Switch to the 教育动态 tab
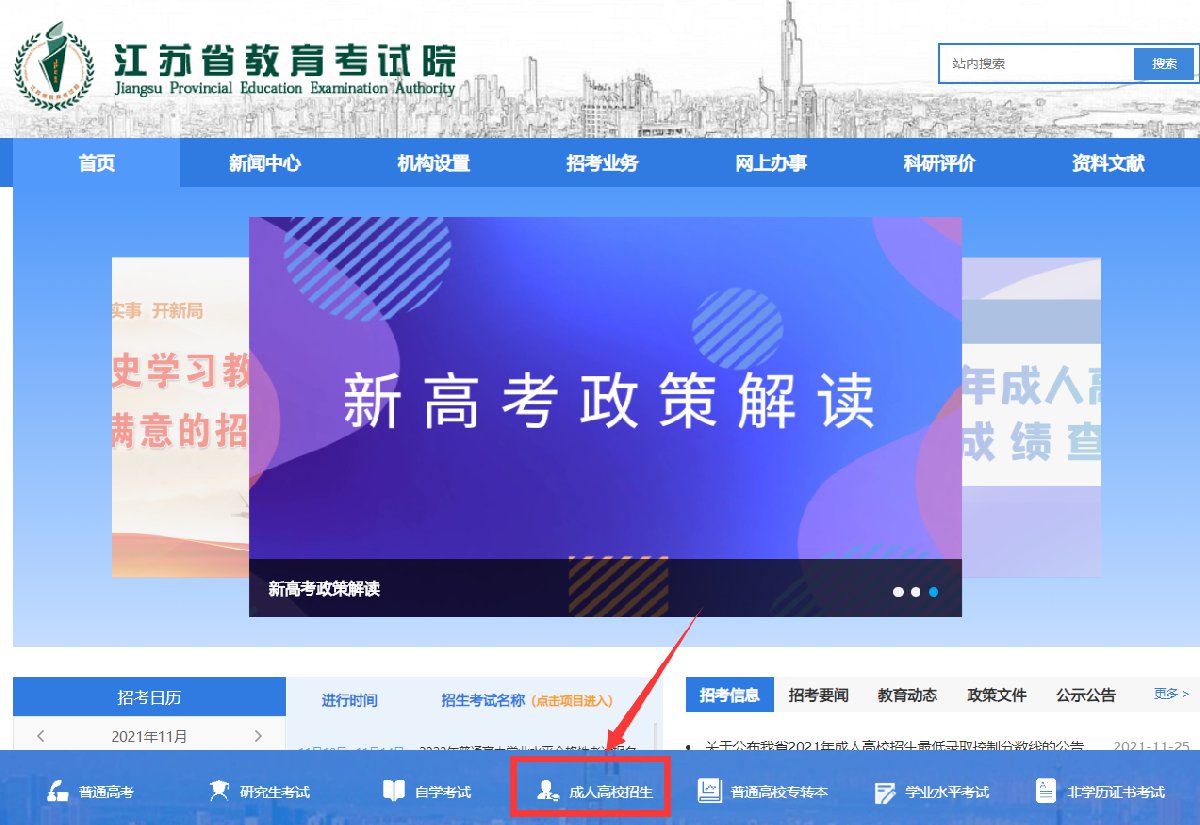The height and width of the screenshot is (825, 1200). click(907, 695)
